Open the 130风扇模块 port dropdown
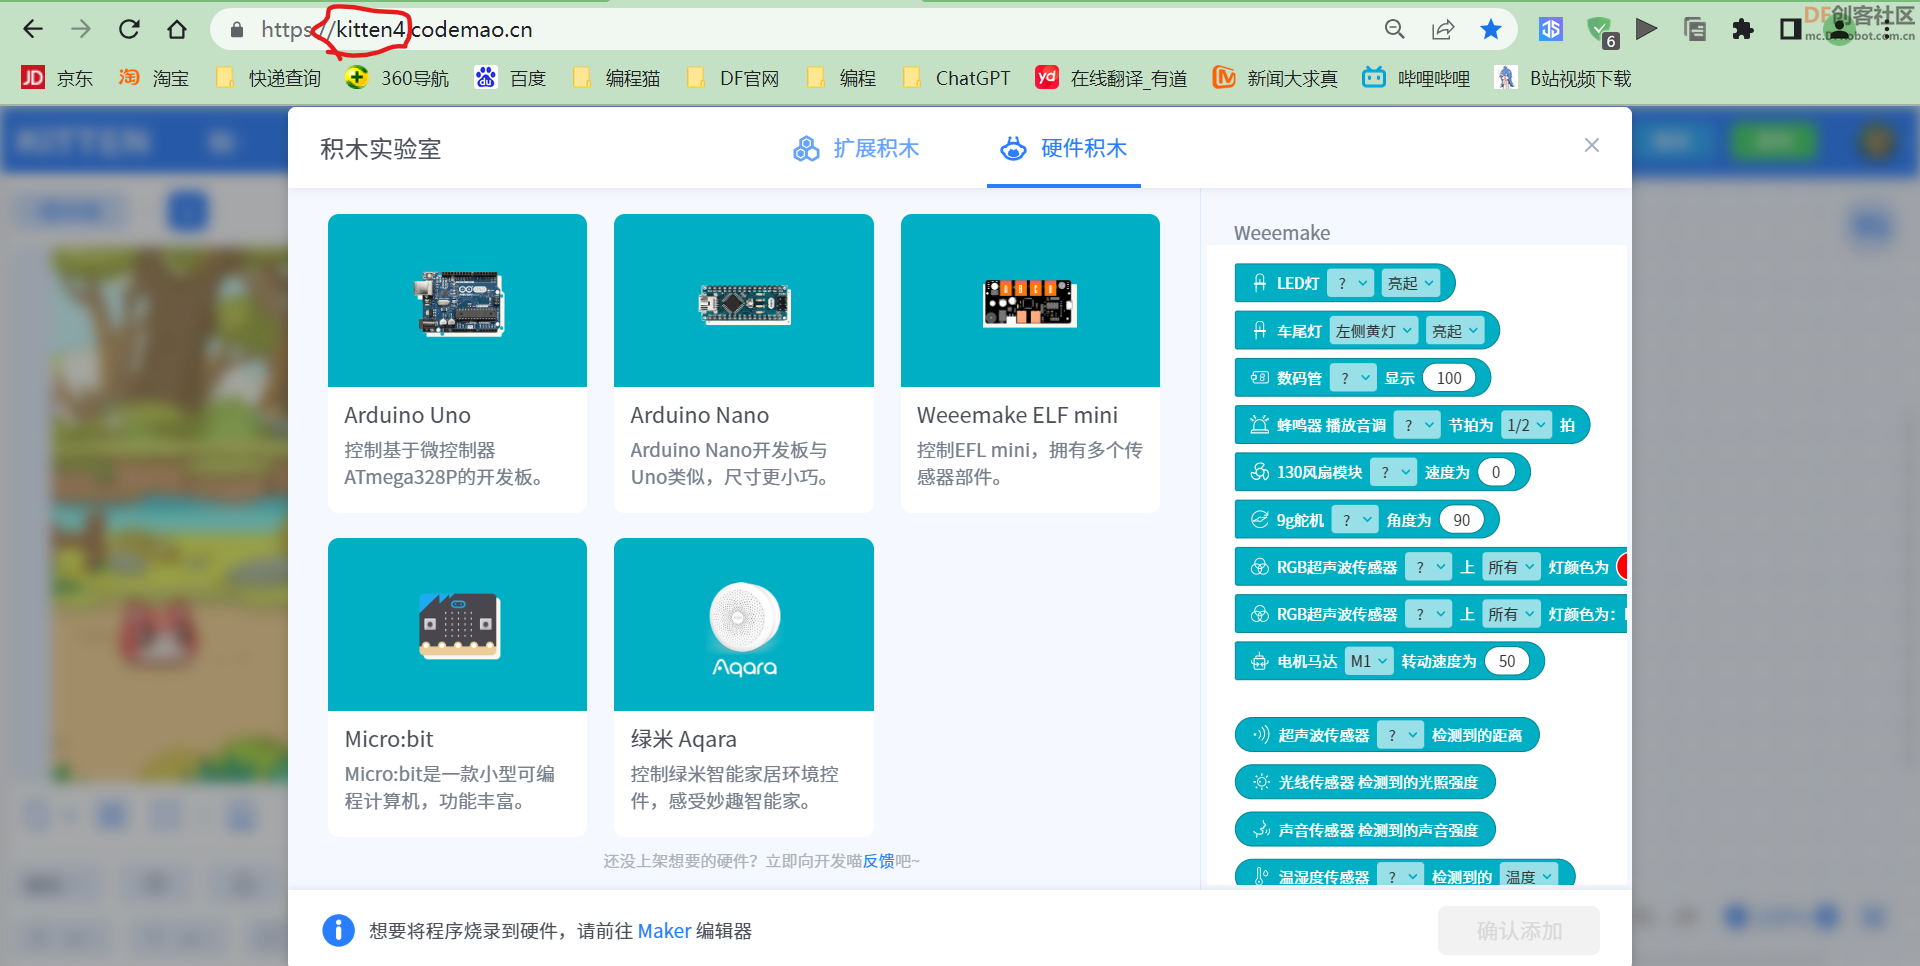 click(1394, 472)
